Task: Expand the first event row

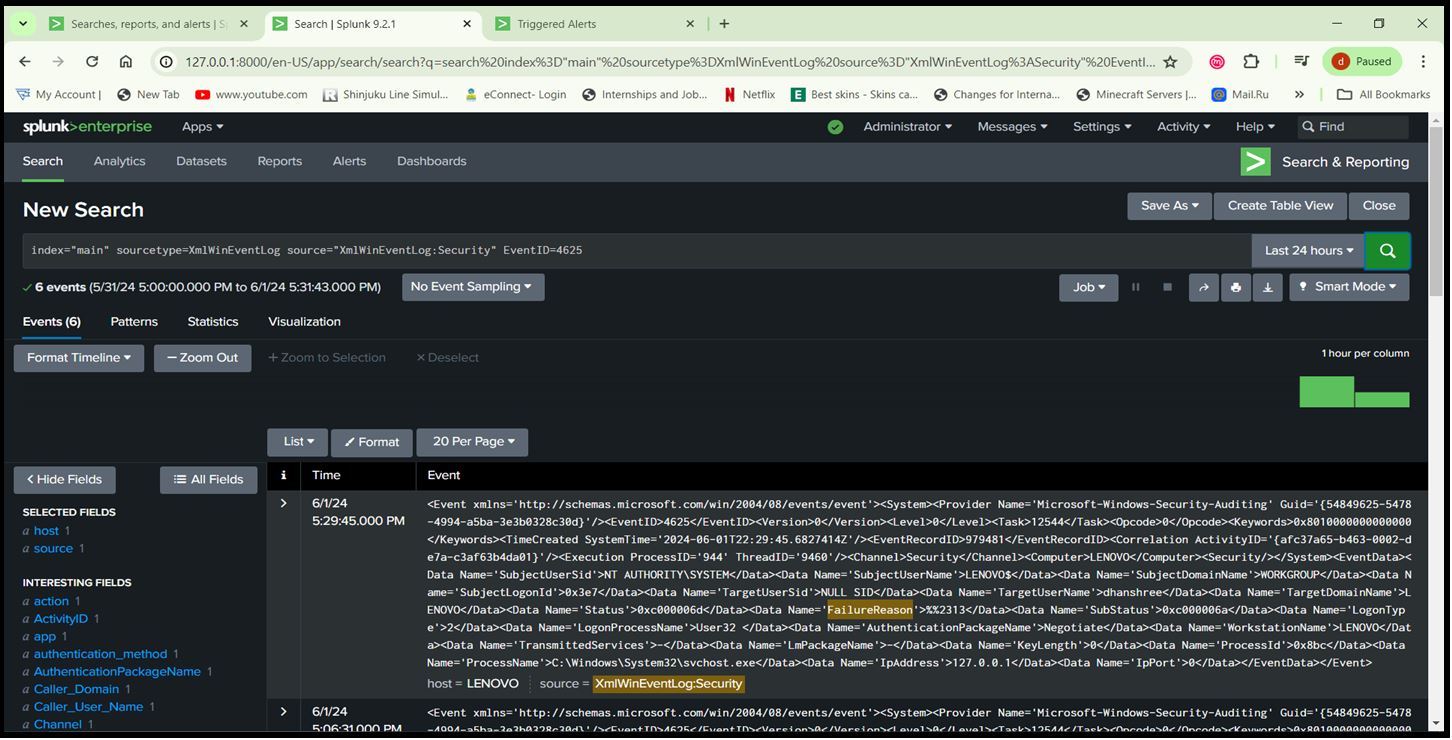Action: (x=284, y=503)
